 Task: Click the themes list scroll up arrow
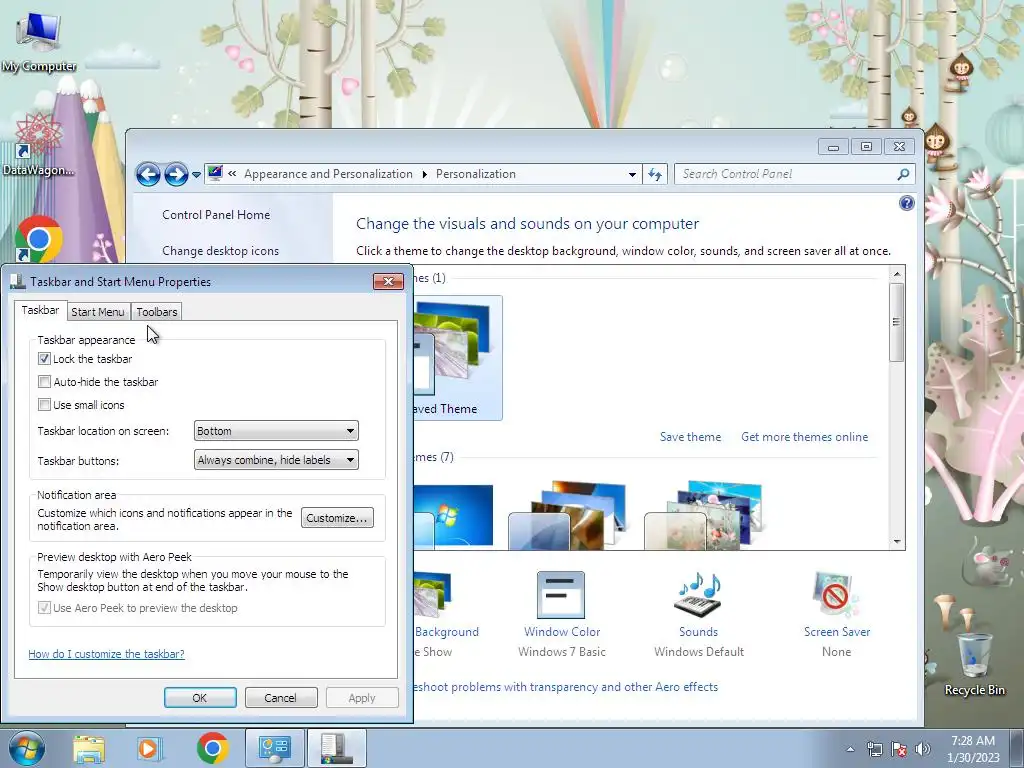click(x=897, y=274)
